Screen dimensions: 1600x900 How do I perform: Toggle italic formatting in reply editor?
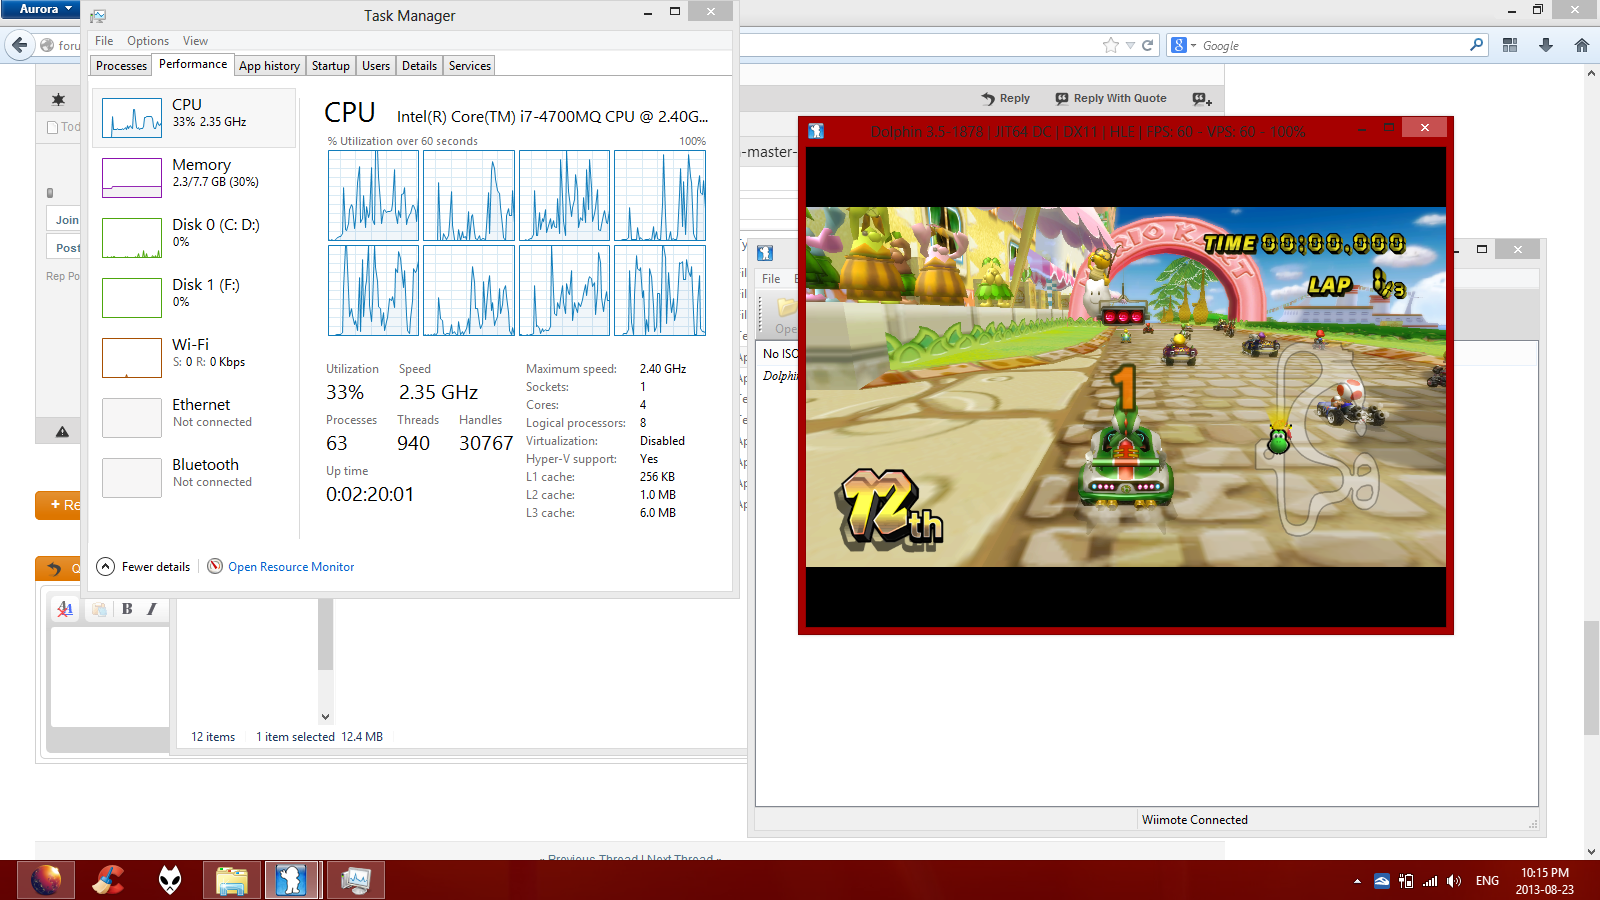[x=152, y=609]
